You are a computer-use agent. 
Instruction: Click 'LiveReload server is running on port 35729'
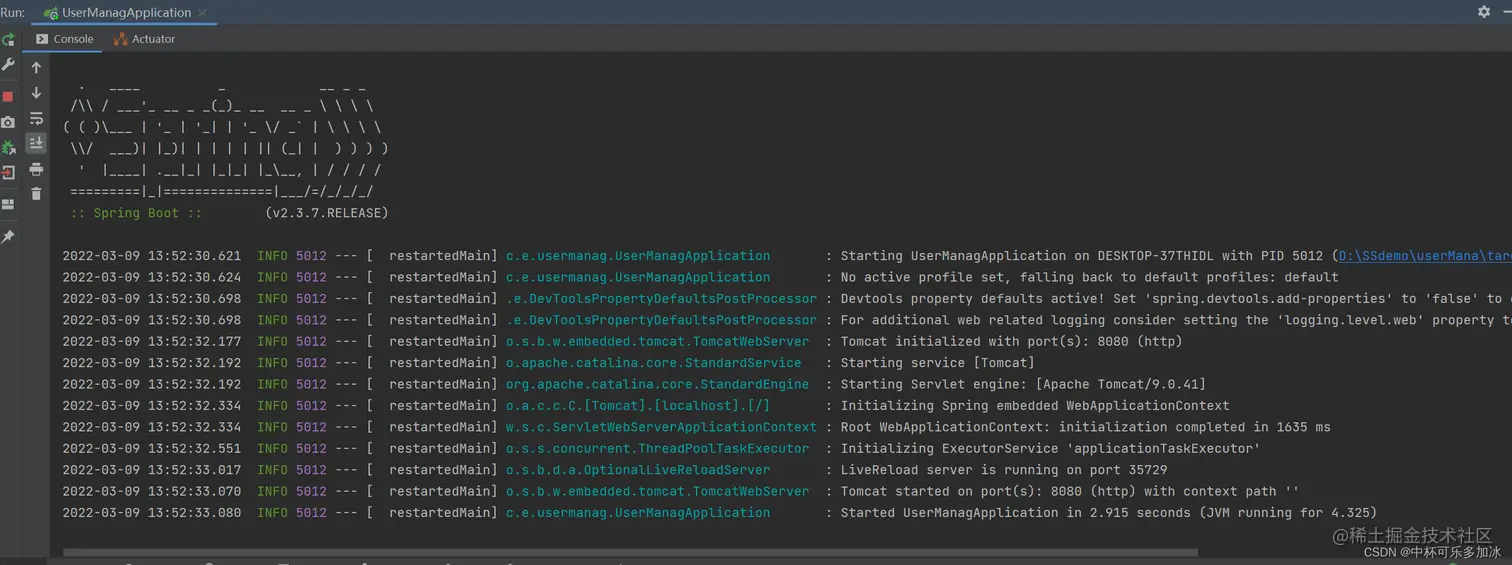point(1003,470)
